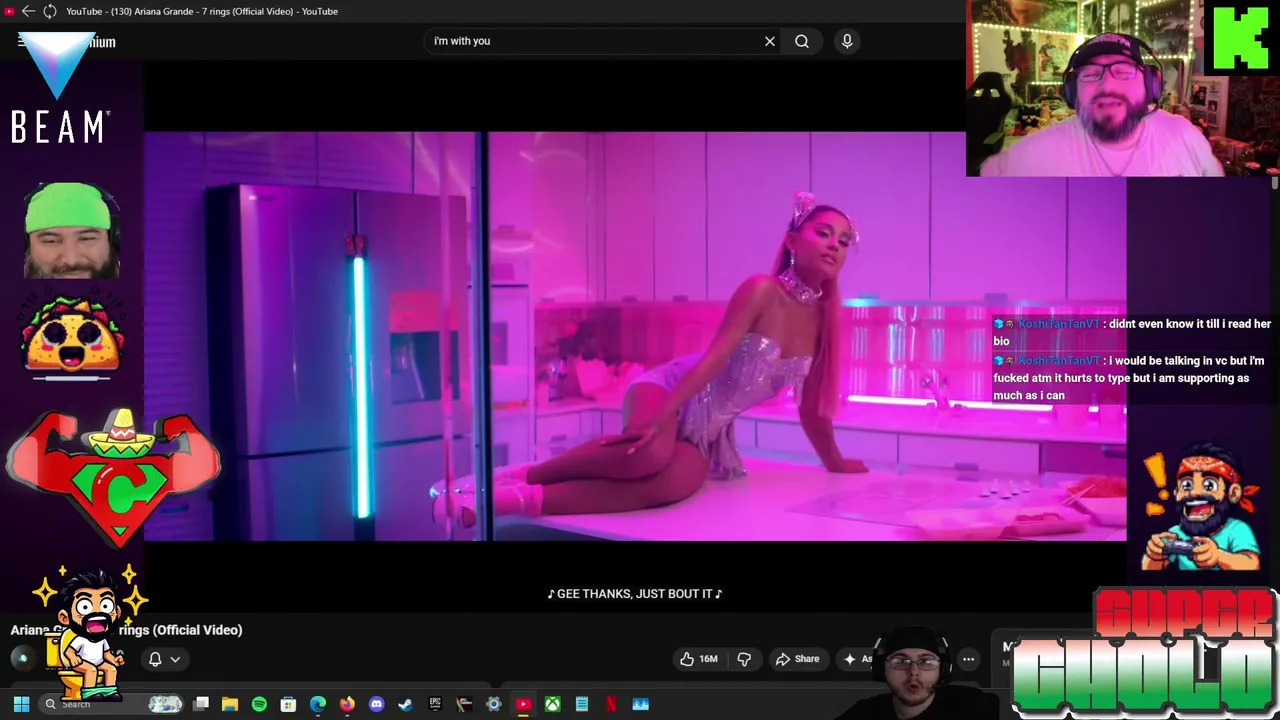Launch Spotify from the taskbar
The height and width of the screenshot is (720, 1280).
click(x=259, y=704)
